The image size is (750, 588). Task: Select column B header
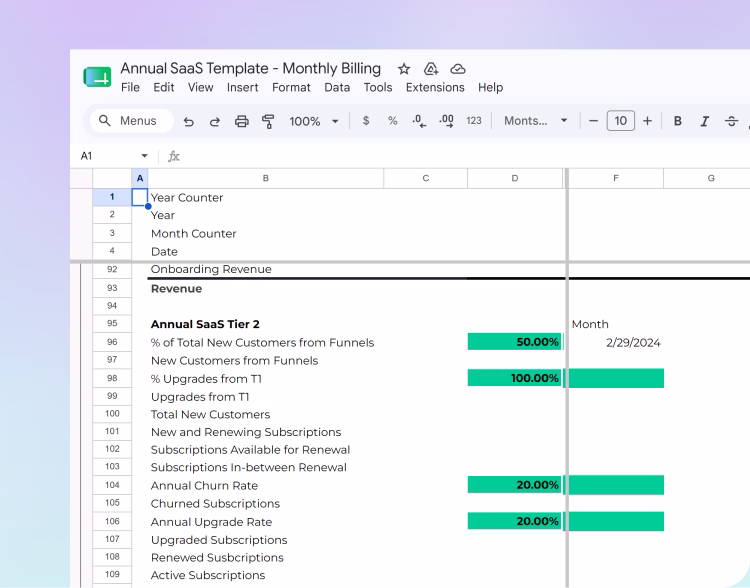(265, 178)
